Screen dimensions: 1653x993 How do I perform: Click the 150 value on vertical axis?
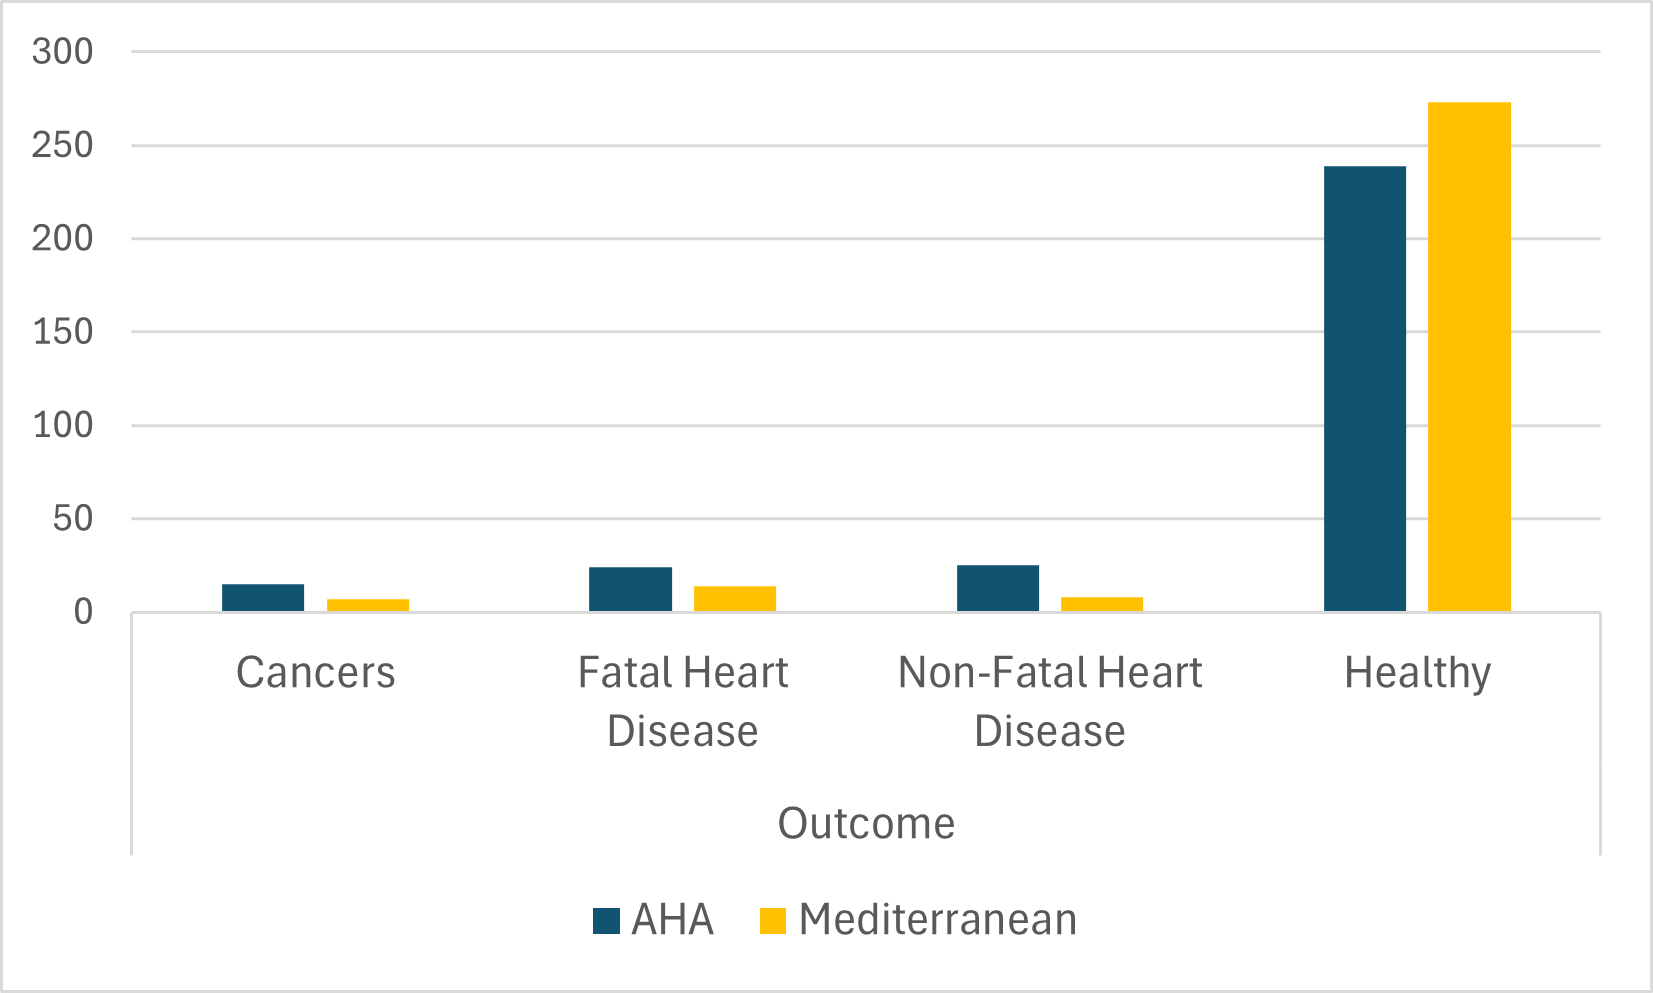pos(62,332)
